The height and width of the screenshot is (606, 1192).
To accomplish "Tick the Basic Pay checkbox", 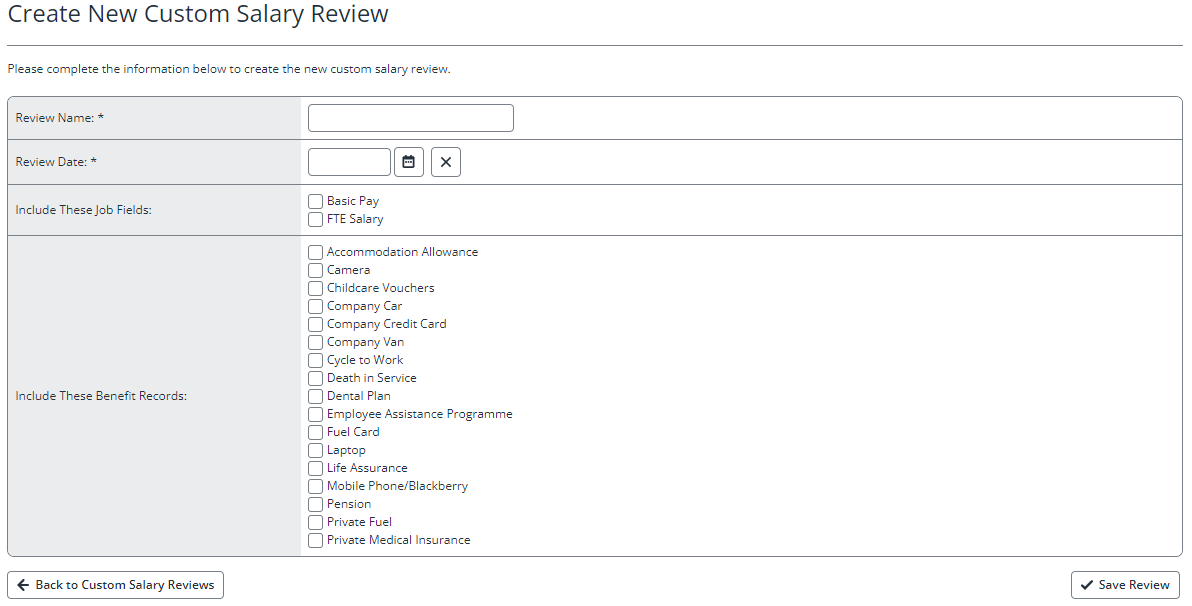I will tap(315, 201).
